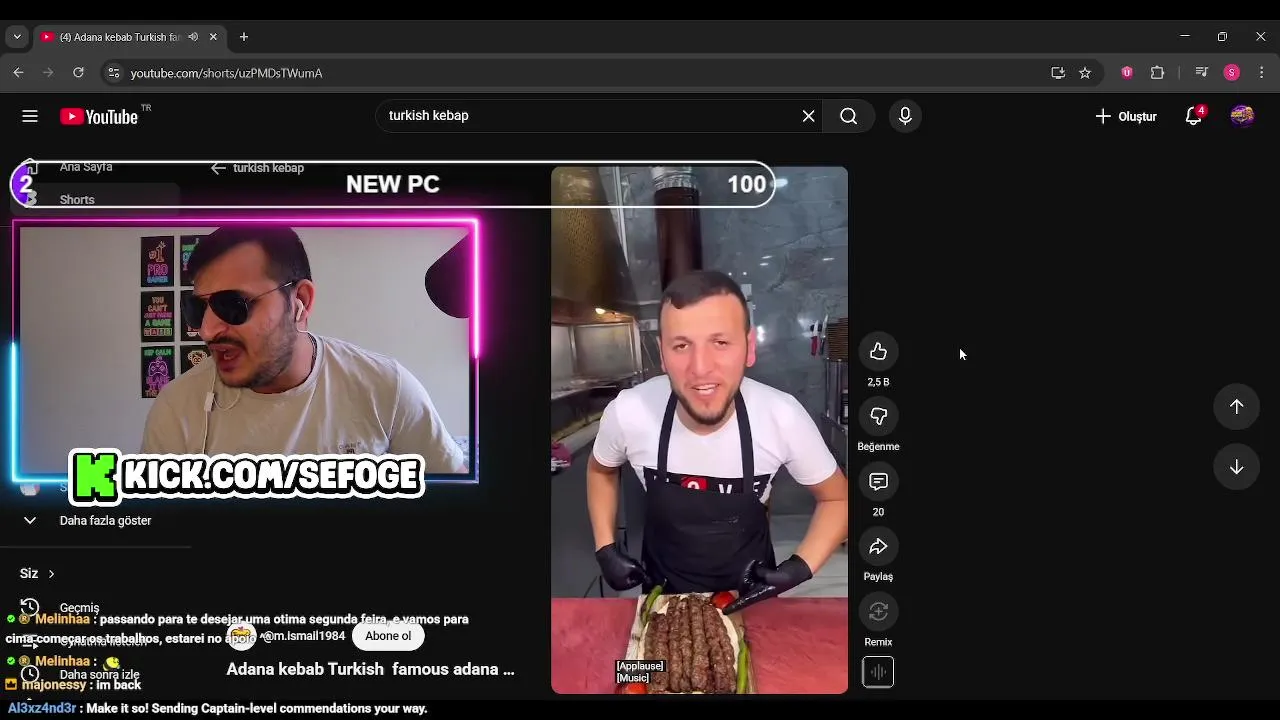Open the Extensions puzzle icon
1280x720 pixels.
(1158, 73)
